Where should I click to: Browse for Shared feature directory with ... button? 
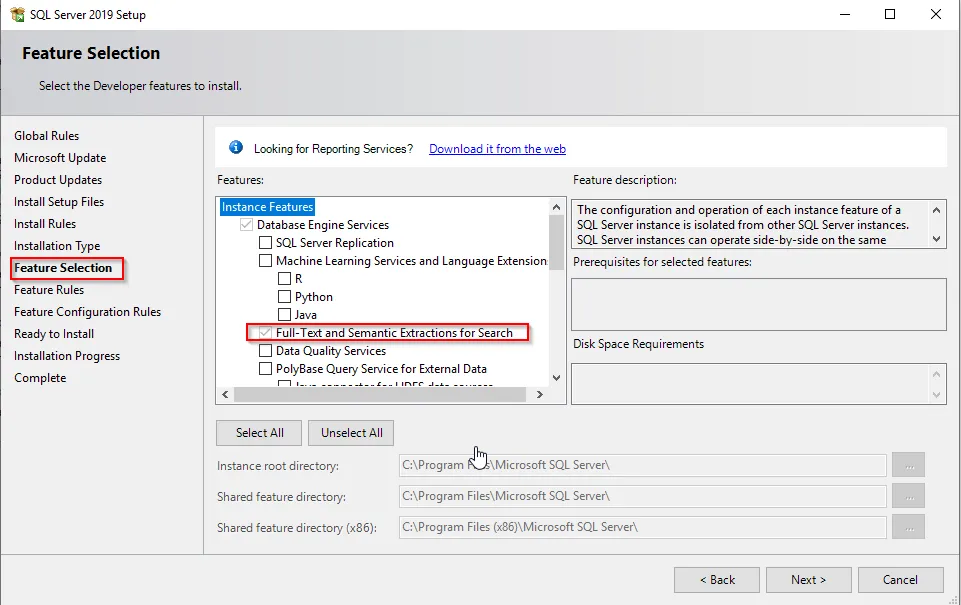point(908,496)
